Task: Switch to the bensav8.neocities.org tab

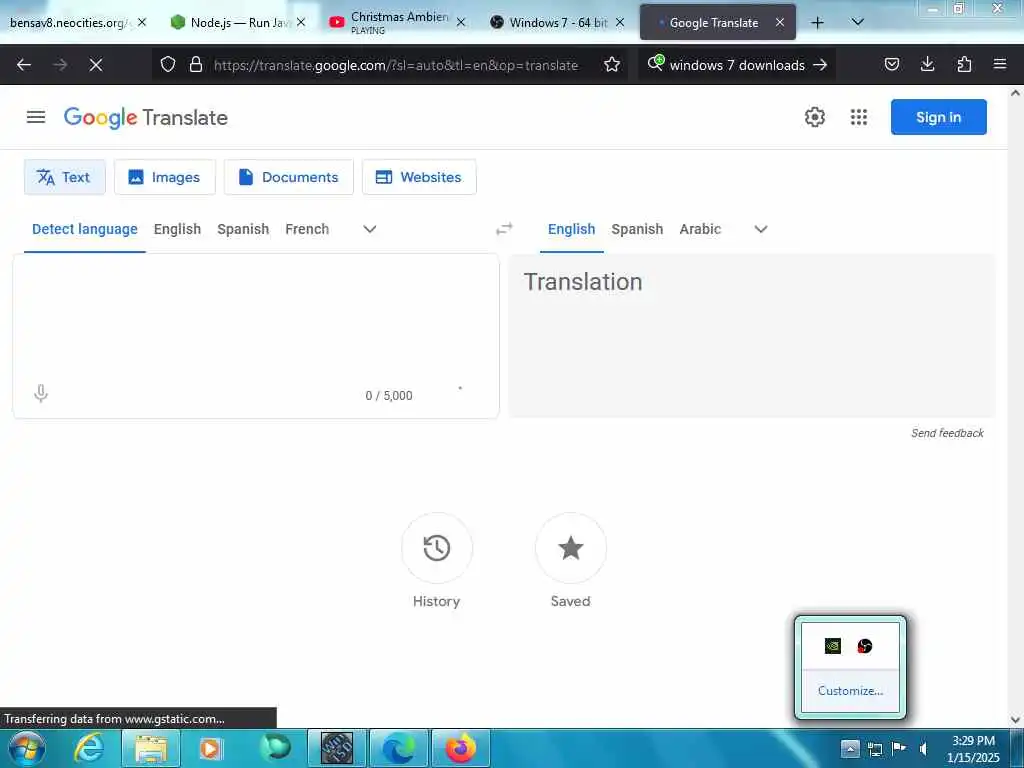Action: (70, 23)
